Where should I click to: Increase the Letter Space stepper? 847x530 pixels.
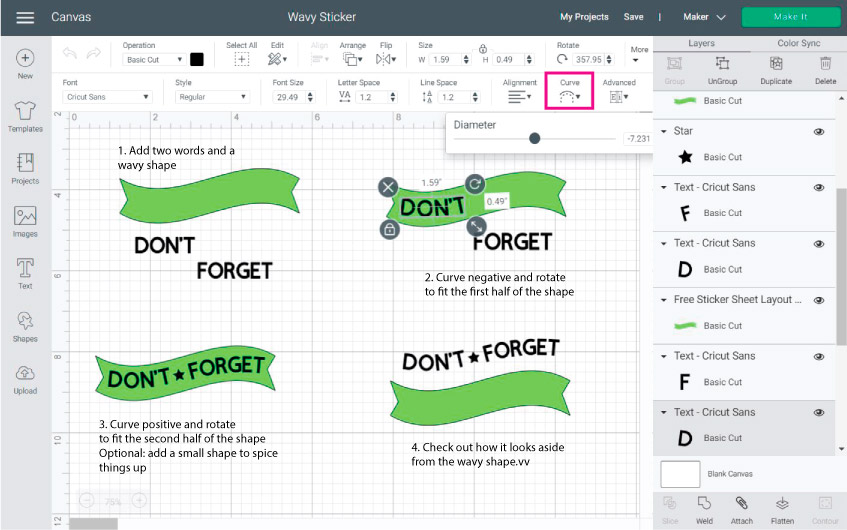[x=393, y=94]
